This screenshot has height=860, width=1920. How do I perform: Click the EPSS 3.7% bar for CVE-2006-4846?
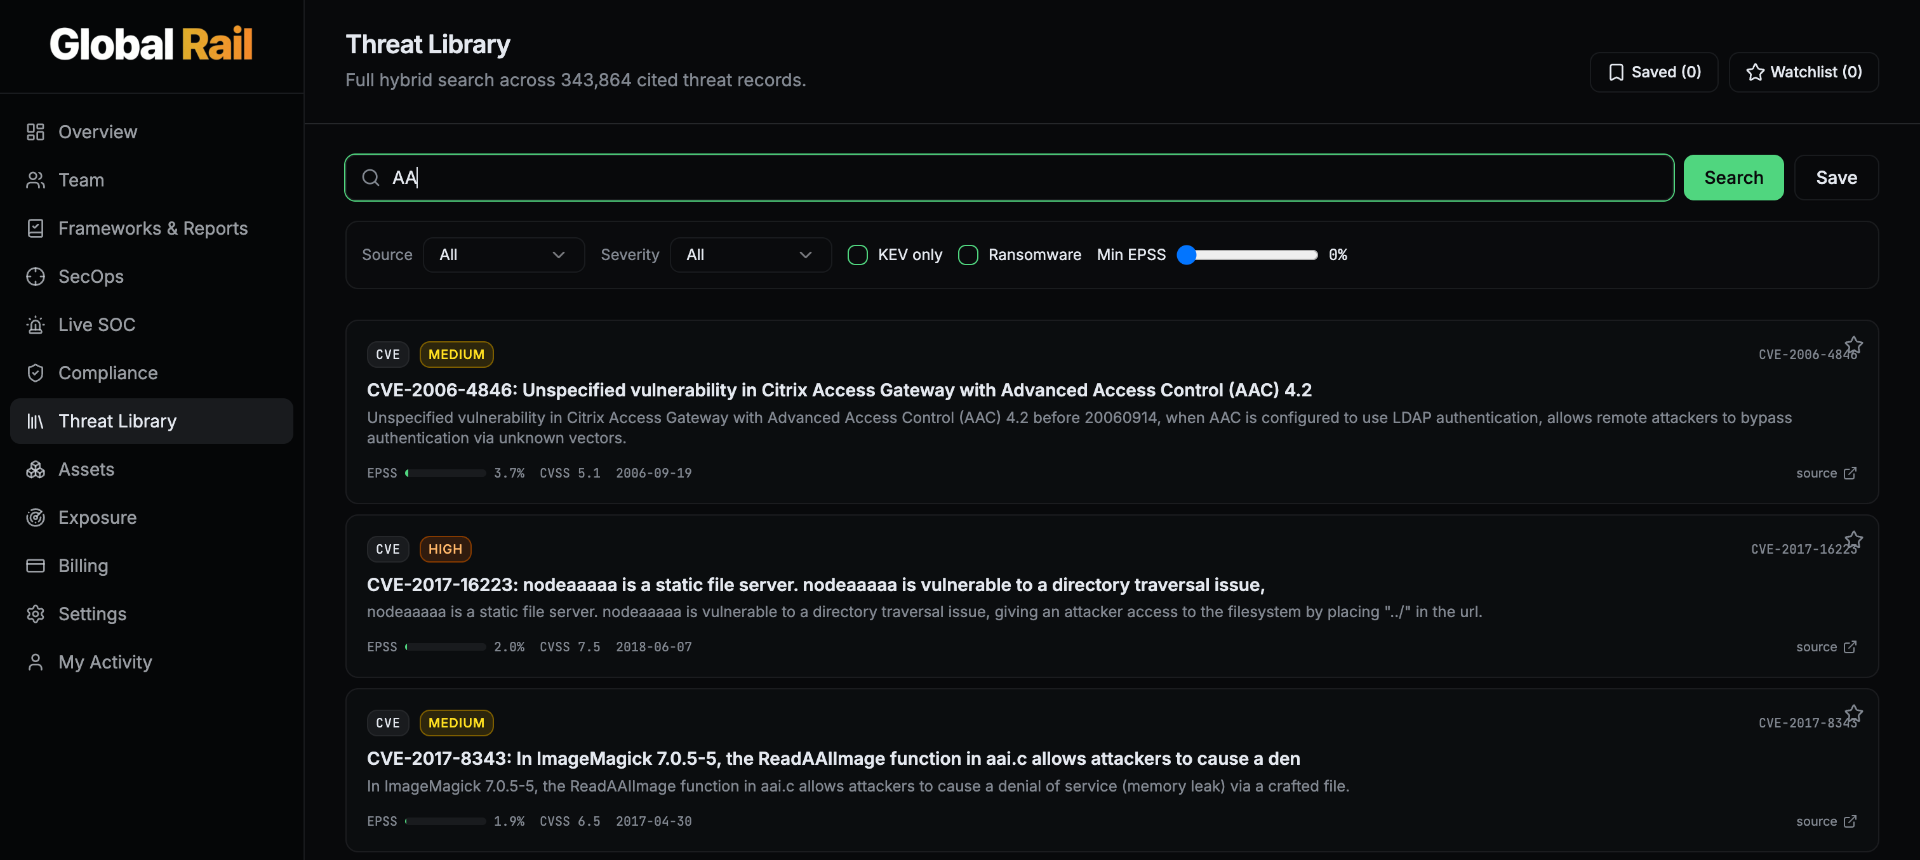(445, 473)
